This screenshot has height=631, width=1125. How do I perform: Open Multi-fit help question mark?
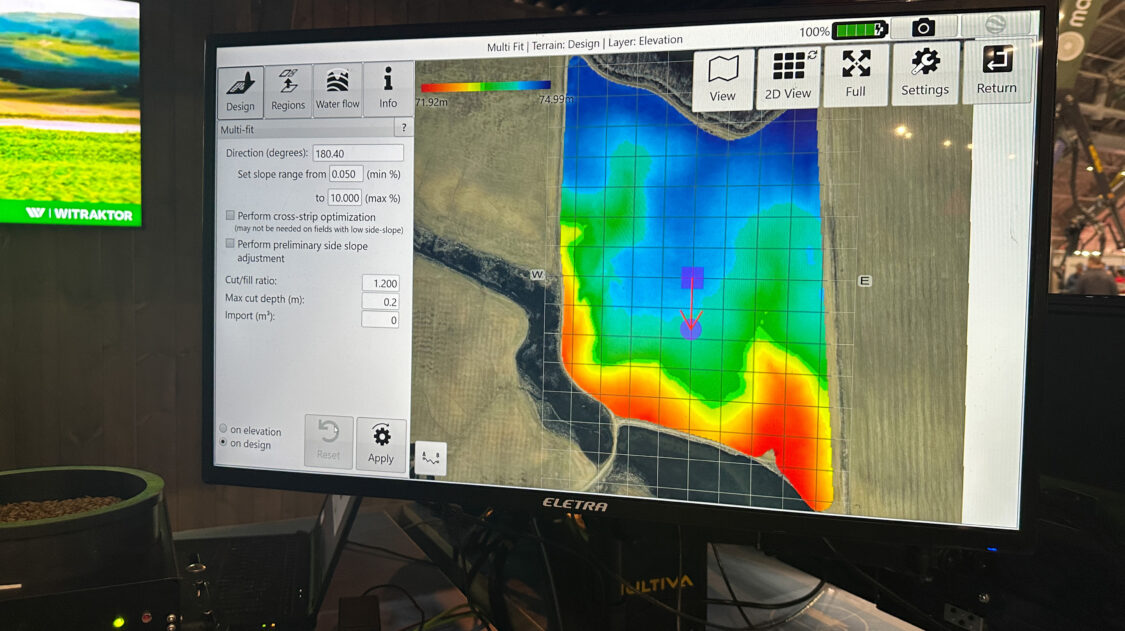[x=403, y=128]
